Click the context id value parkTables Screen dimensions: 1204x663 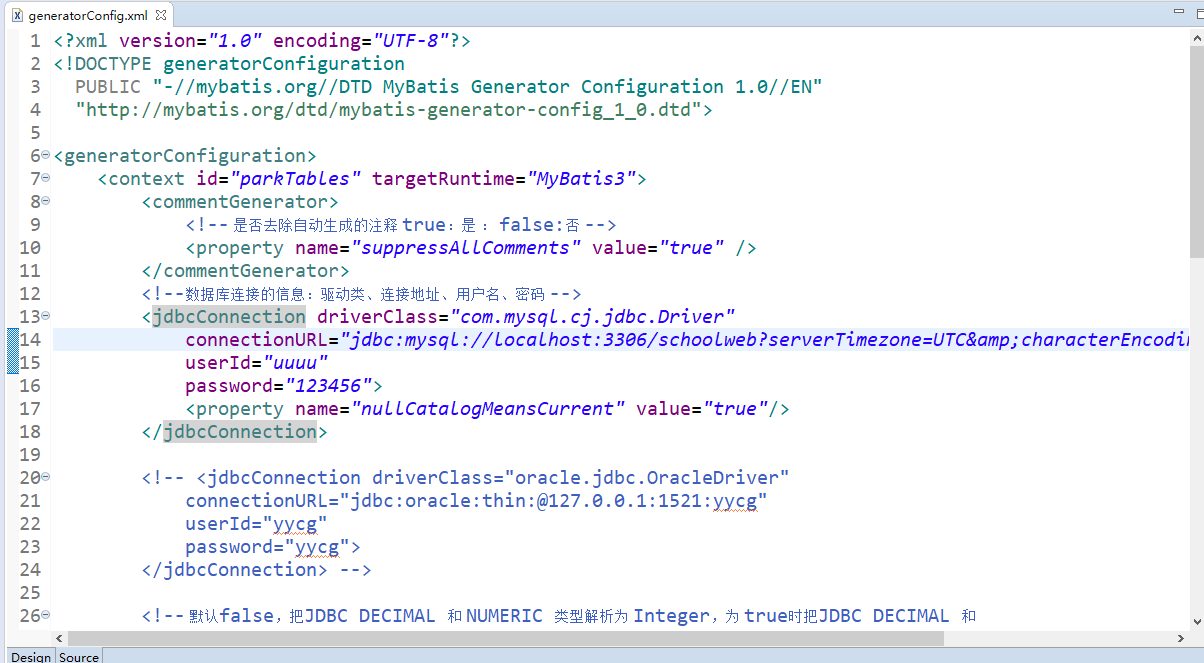pos(296,179)
